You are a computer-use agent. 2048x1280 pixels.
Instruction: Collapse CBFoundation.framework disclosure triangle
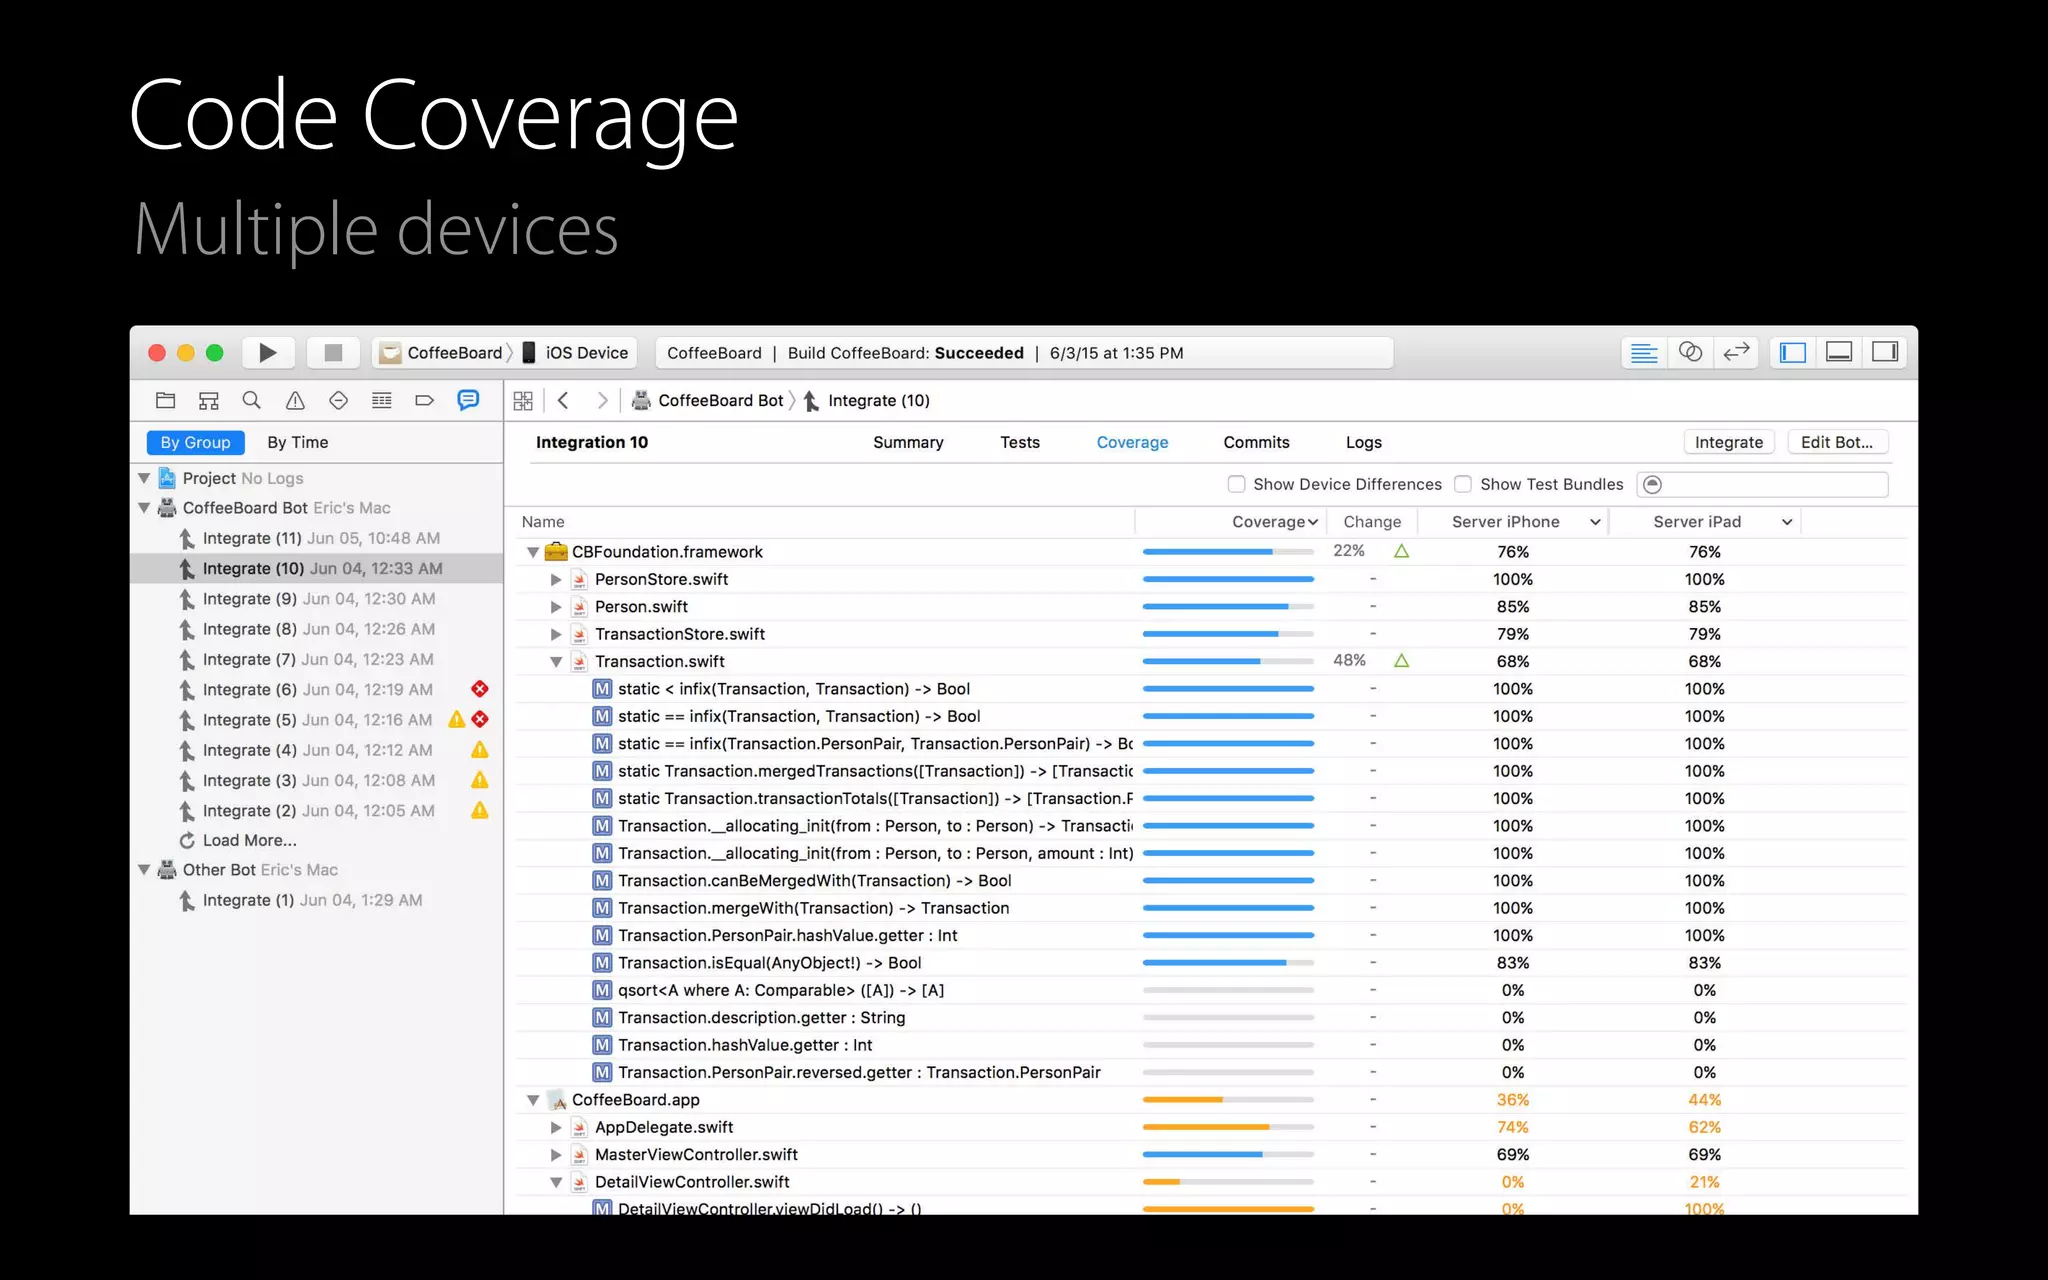pyautogui.click(x=533, y=552)
